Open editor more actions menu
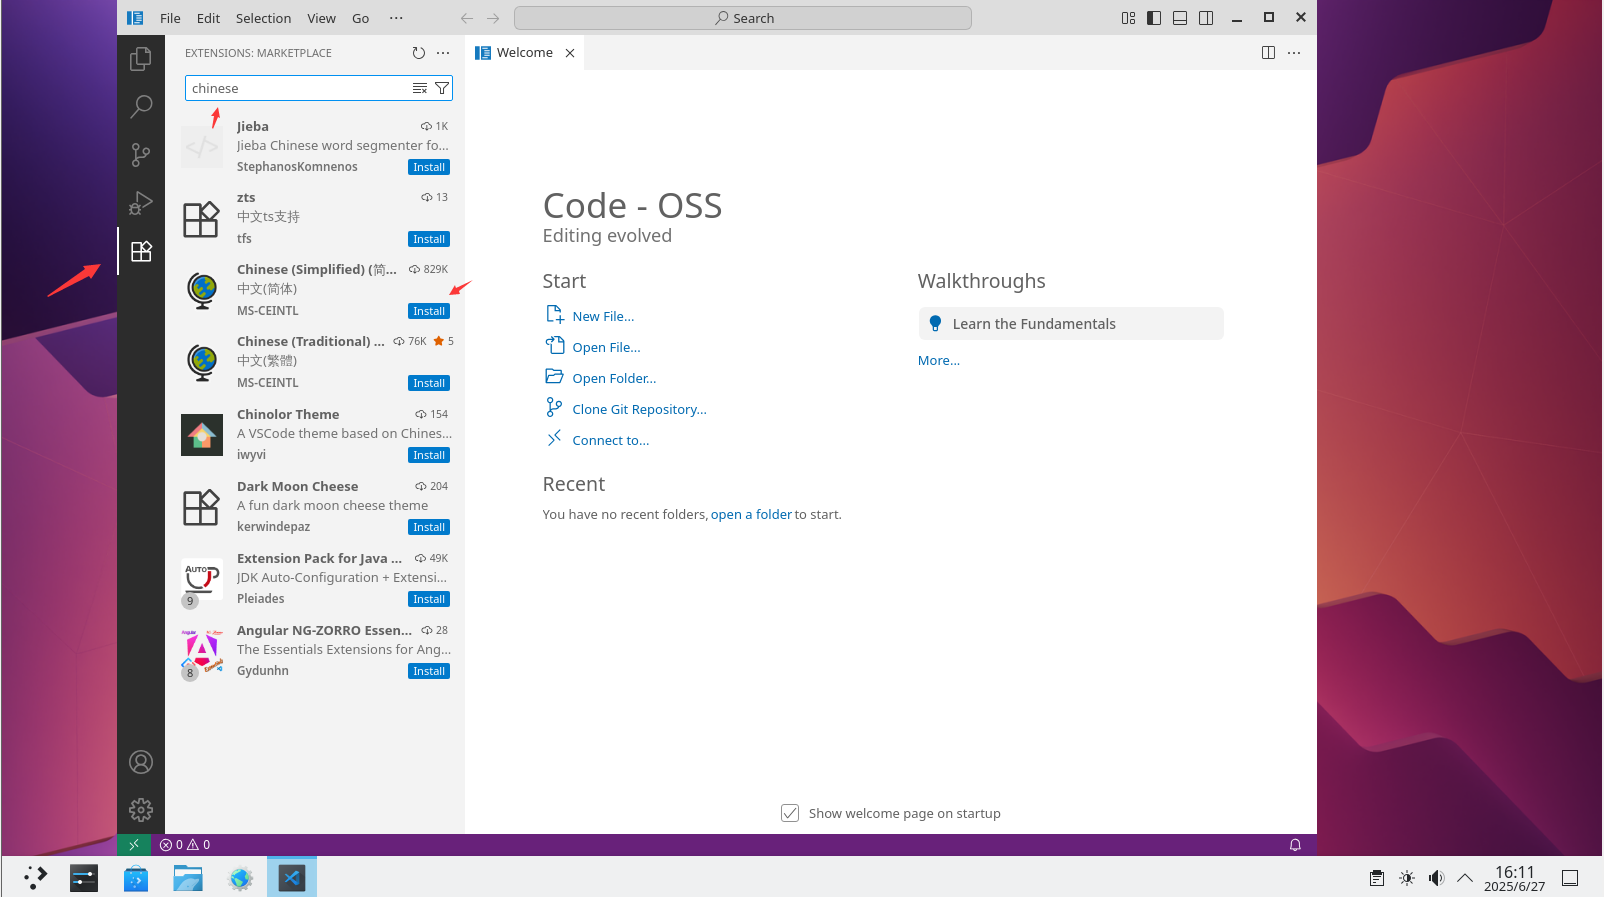 pos(1294,53)
